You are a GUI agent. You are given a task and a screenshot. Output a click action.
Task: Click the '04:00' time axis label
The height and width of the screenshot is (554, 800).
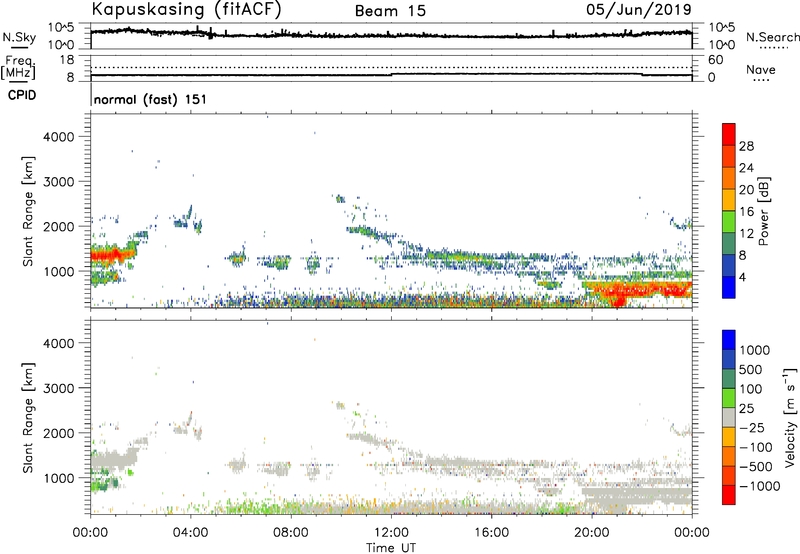(x=190, y=533)
